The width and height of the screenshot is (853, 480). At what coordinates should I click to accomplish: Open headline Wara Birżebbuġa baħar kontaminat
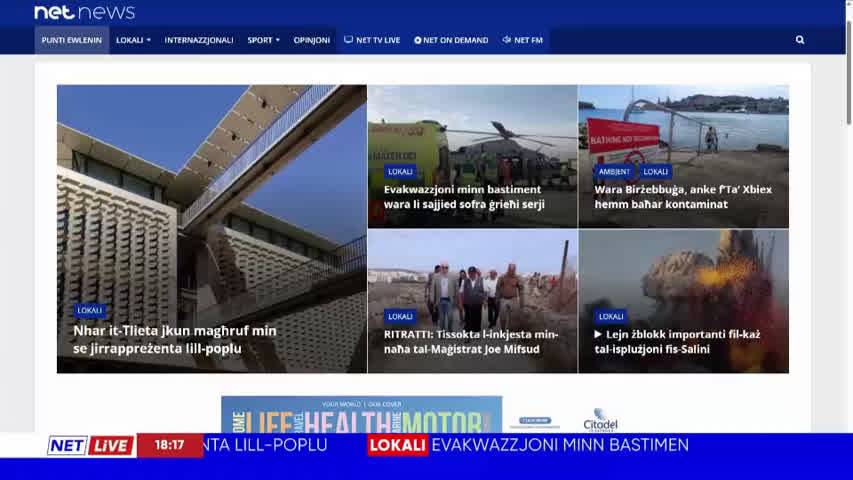tap(683, 197)
